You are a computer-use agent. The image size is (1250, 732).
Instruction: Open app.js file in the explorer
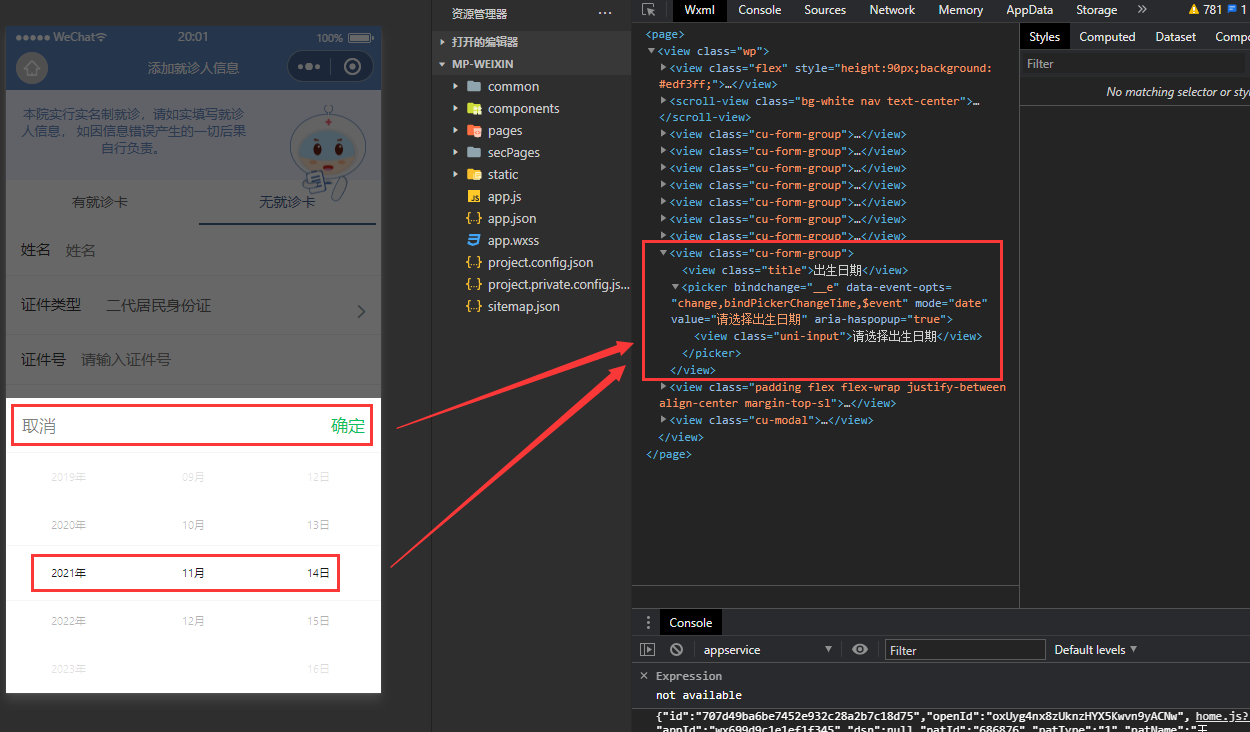click(x=504, y=196)
